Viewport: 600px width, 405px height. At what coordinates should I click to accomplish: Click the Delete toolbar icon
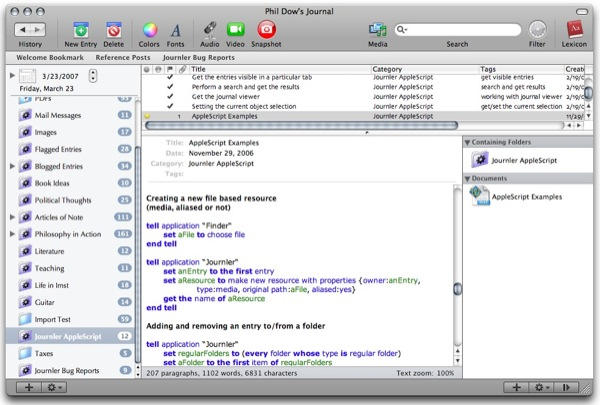(114, 30)
